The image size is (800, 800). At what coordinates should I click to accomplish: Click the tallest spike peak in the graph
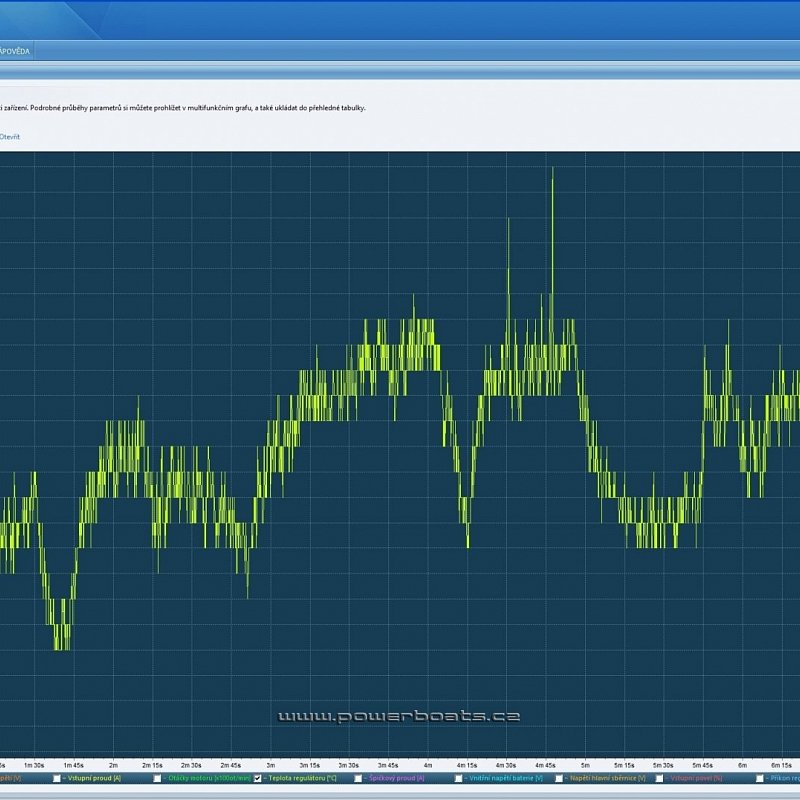(x=552, y=170)
